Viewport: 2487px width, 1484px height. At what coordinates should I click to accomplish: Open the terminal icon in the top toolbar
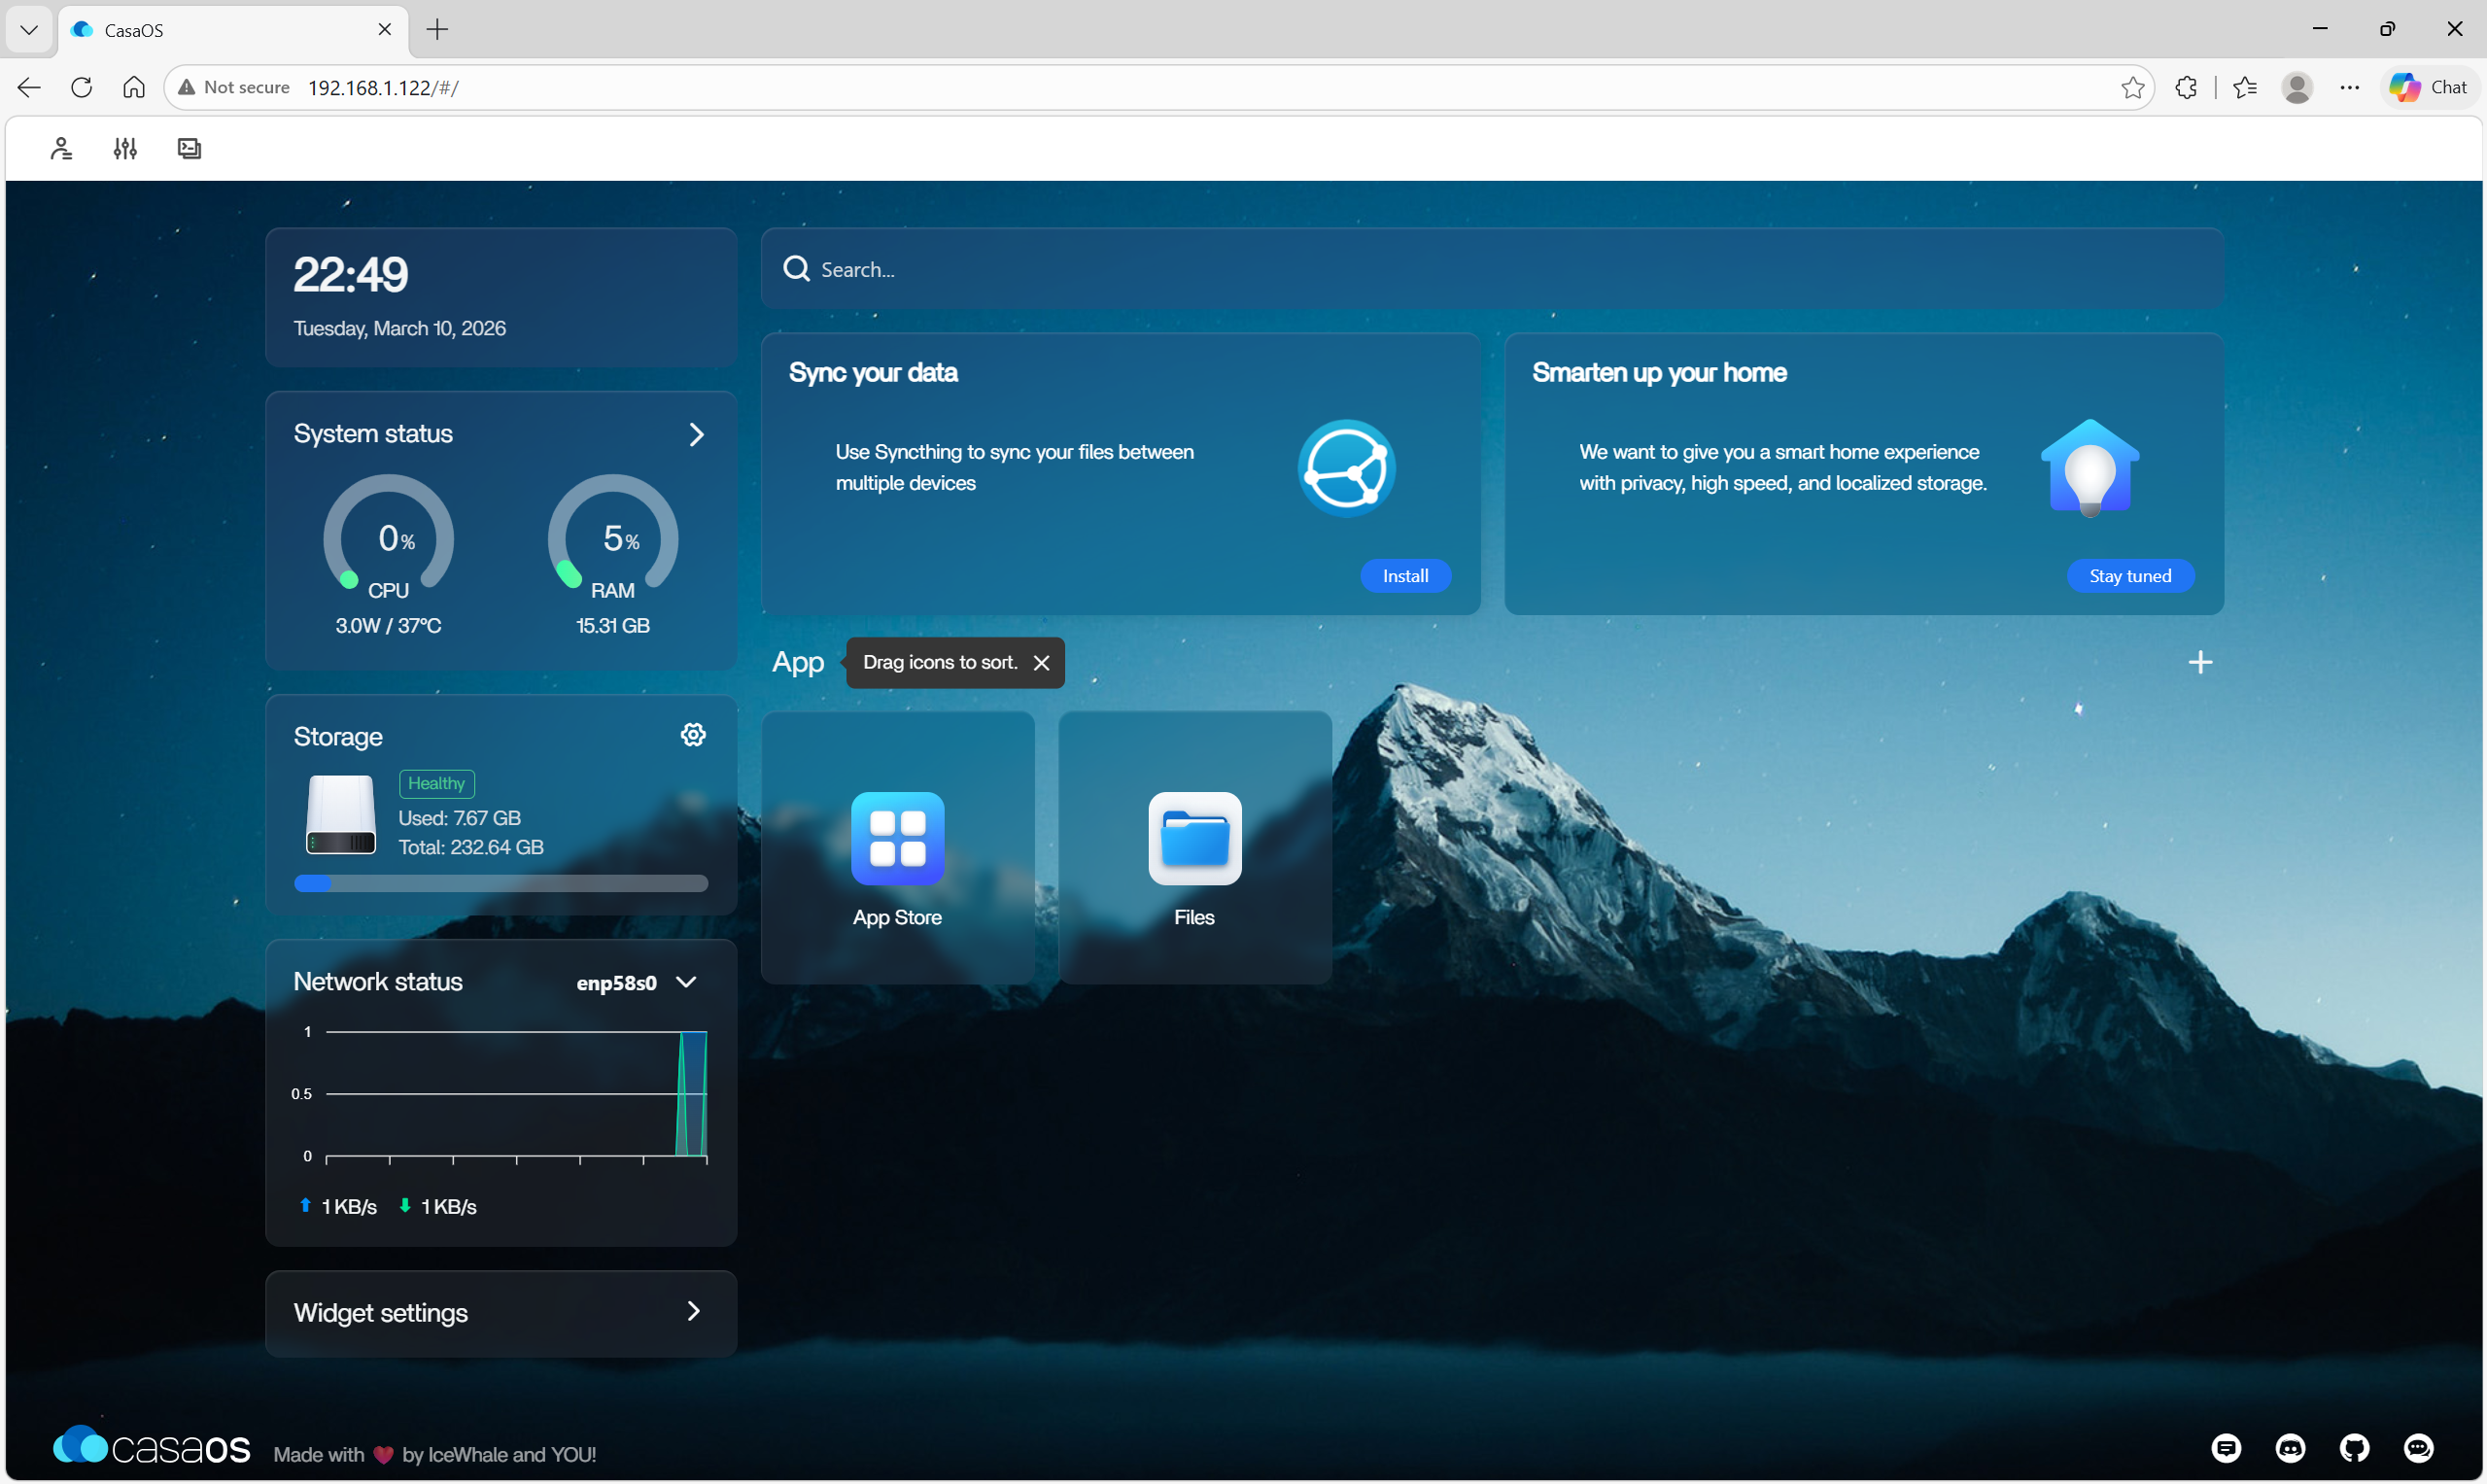pos(189,148)
